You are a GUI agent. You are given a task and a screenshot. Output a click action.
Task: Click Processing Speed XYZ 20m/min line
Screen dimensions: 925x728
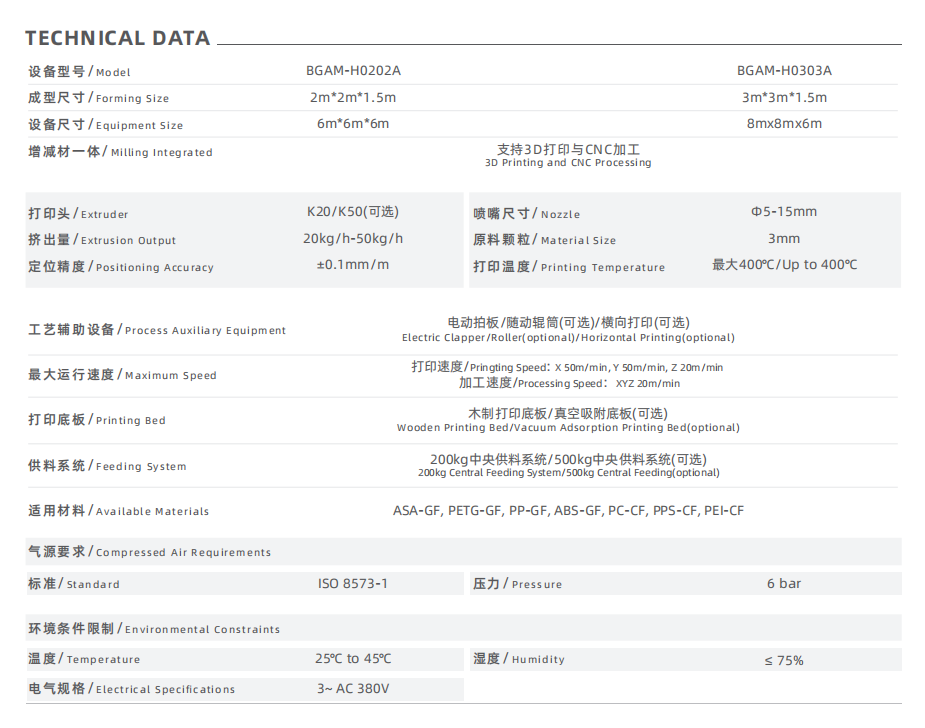(x=569, y=383)
